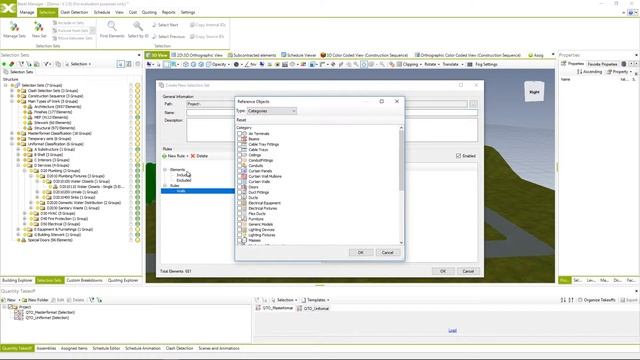This screenshot has height=360, width=640.
Task: Click the Select by ID icon
Action: (x=138, y=27)
